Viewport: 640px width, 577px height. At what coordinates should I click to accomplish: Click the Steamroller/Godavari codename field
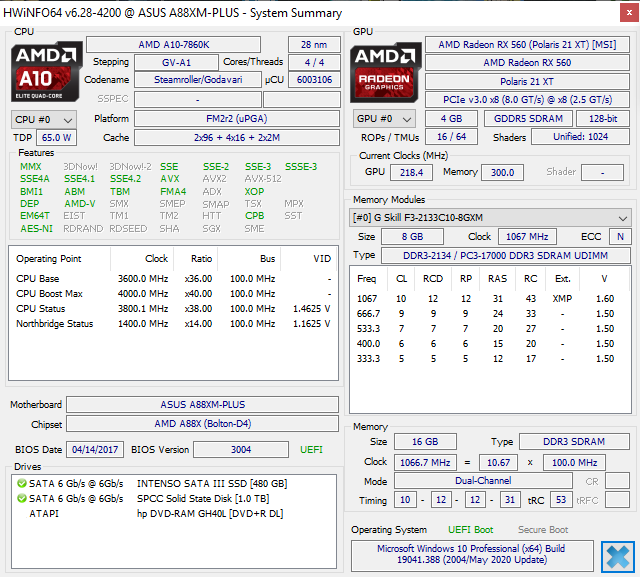198,80
